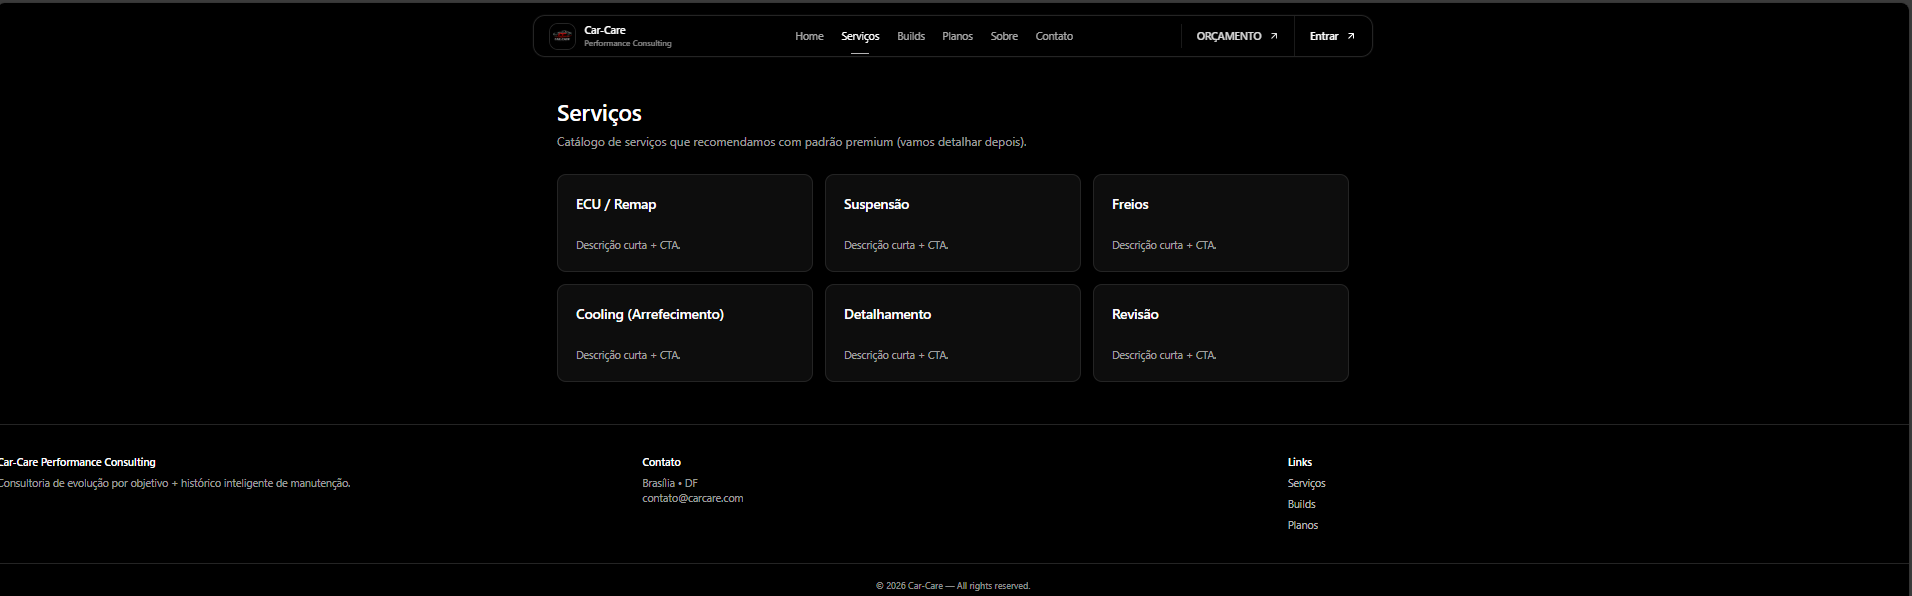This screenshot has width=1912, height=596.
Task: Open the Planos footer link
Action: tap(1302, 525)
